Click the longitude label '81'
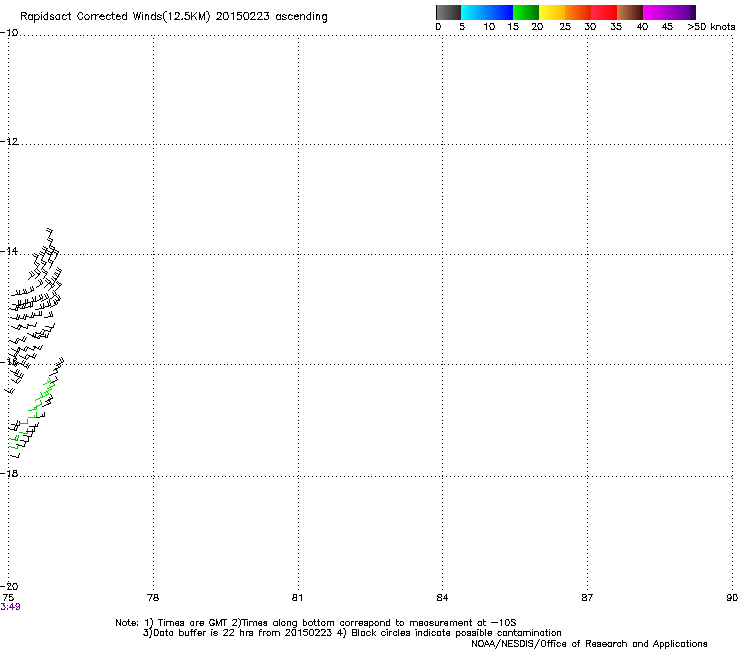Viewport: 740px width, 650px height. click(297, 598)
